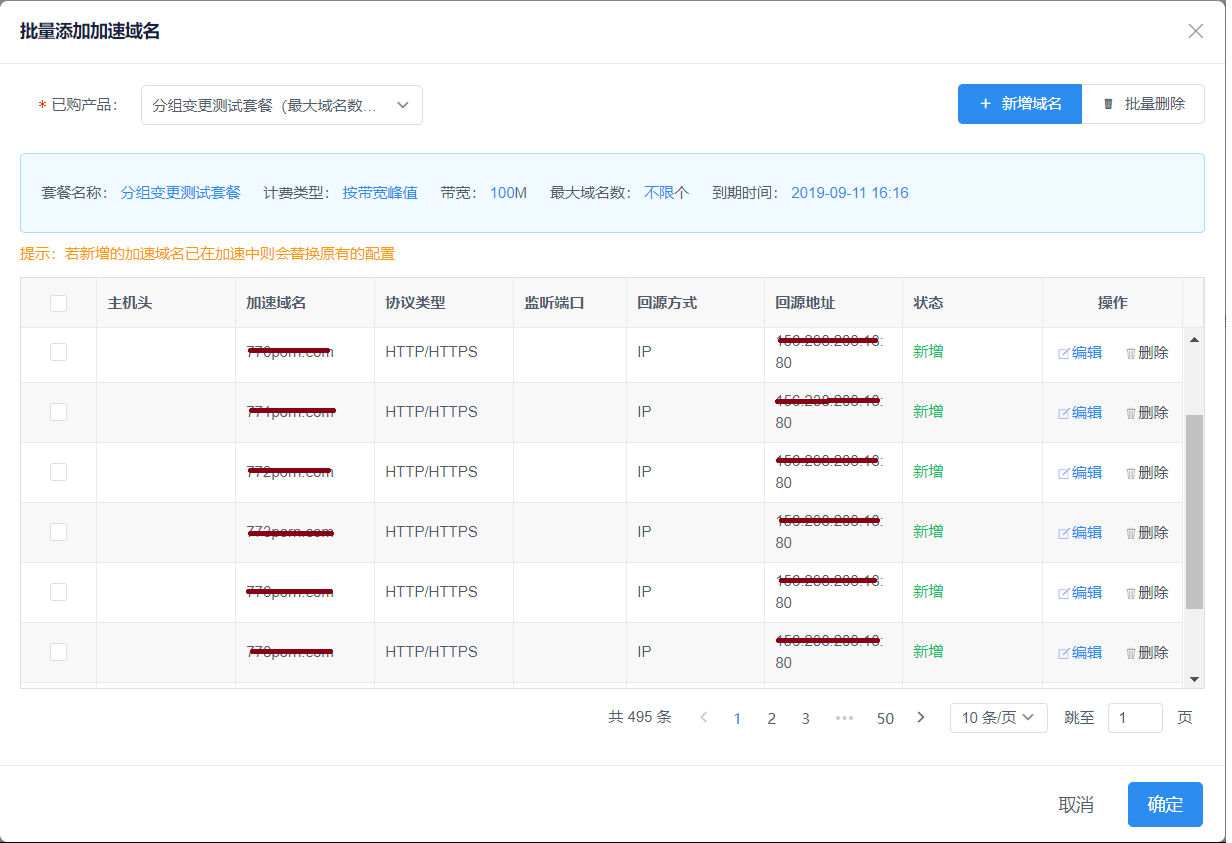Edit the second visible row with 编辑
This screenshot has width=1232, height=843.
[x=1080, y=413]
